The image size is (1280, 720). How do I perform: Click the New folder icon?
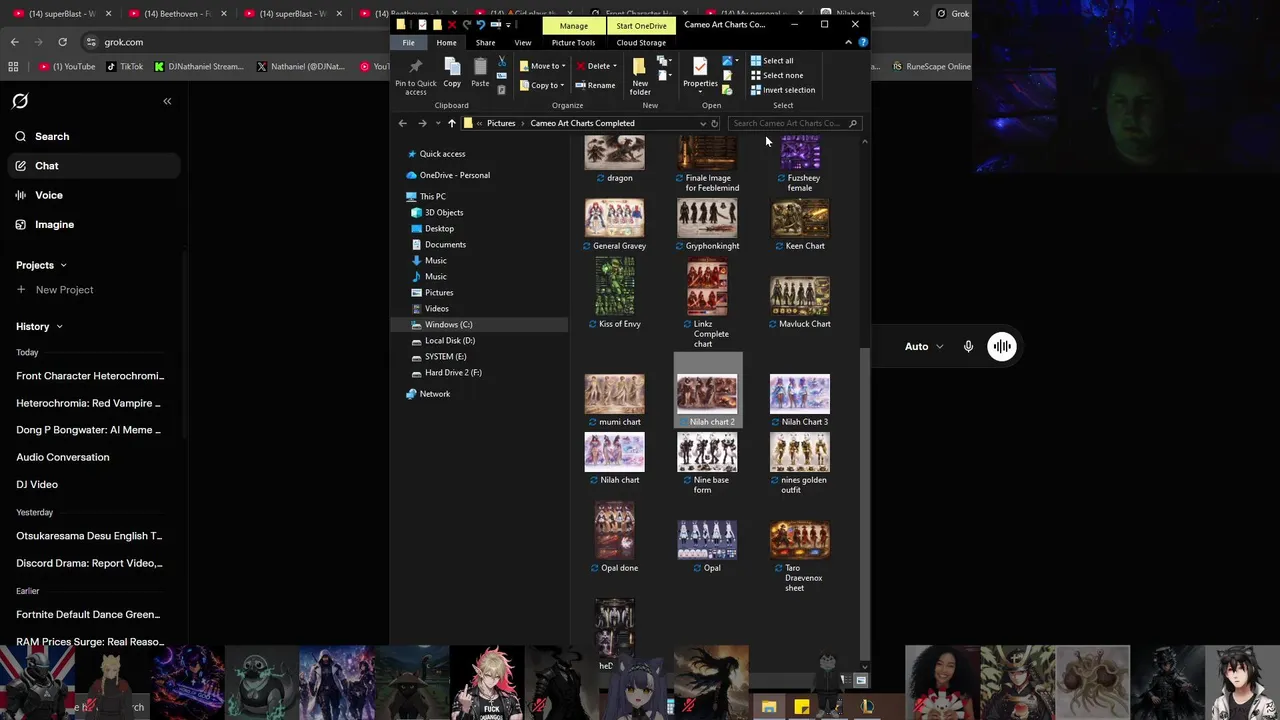tap(640, 67)
